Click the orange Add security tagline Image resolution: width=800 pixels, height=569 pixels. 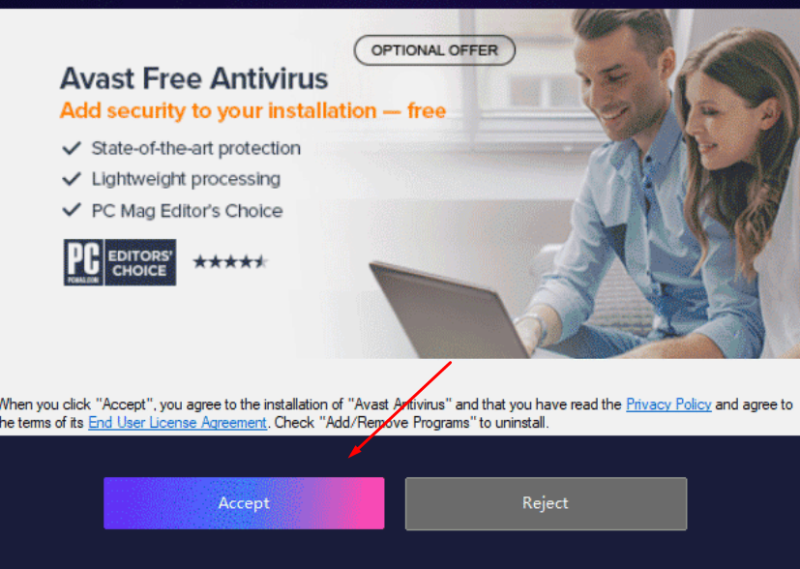tap(253, 111)
